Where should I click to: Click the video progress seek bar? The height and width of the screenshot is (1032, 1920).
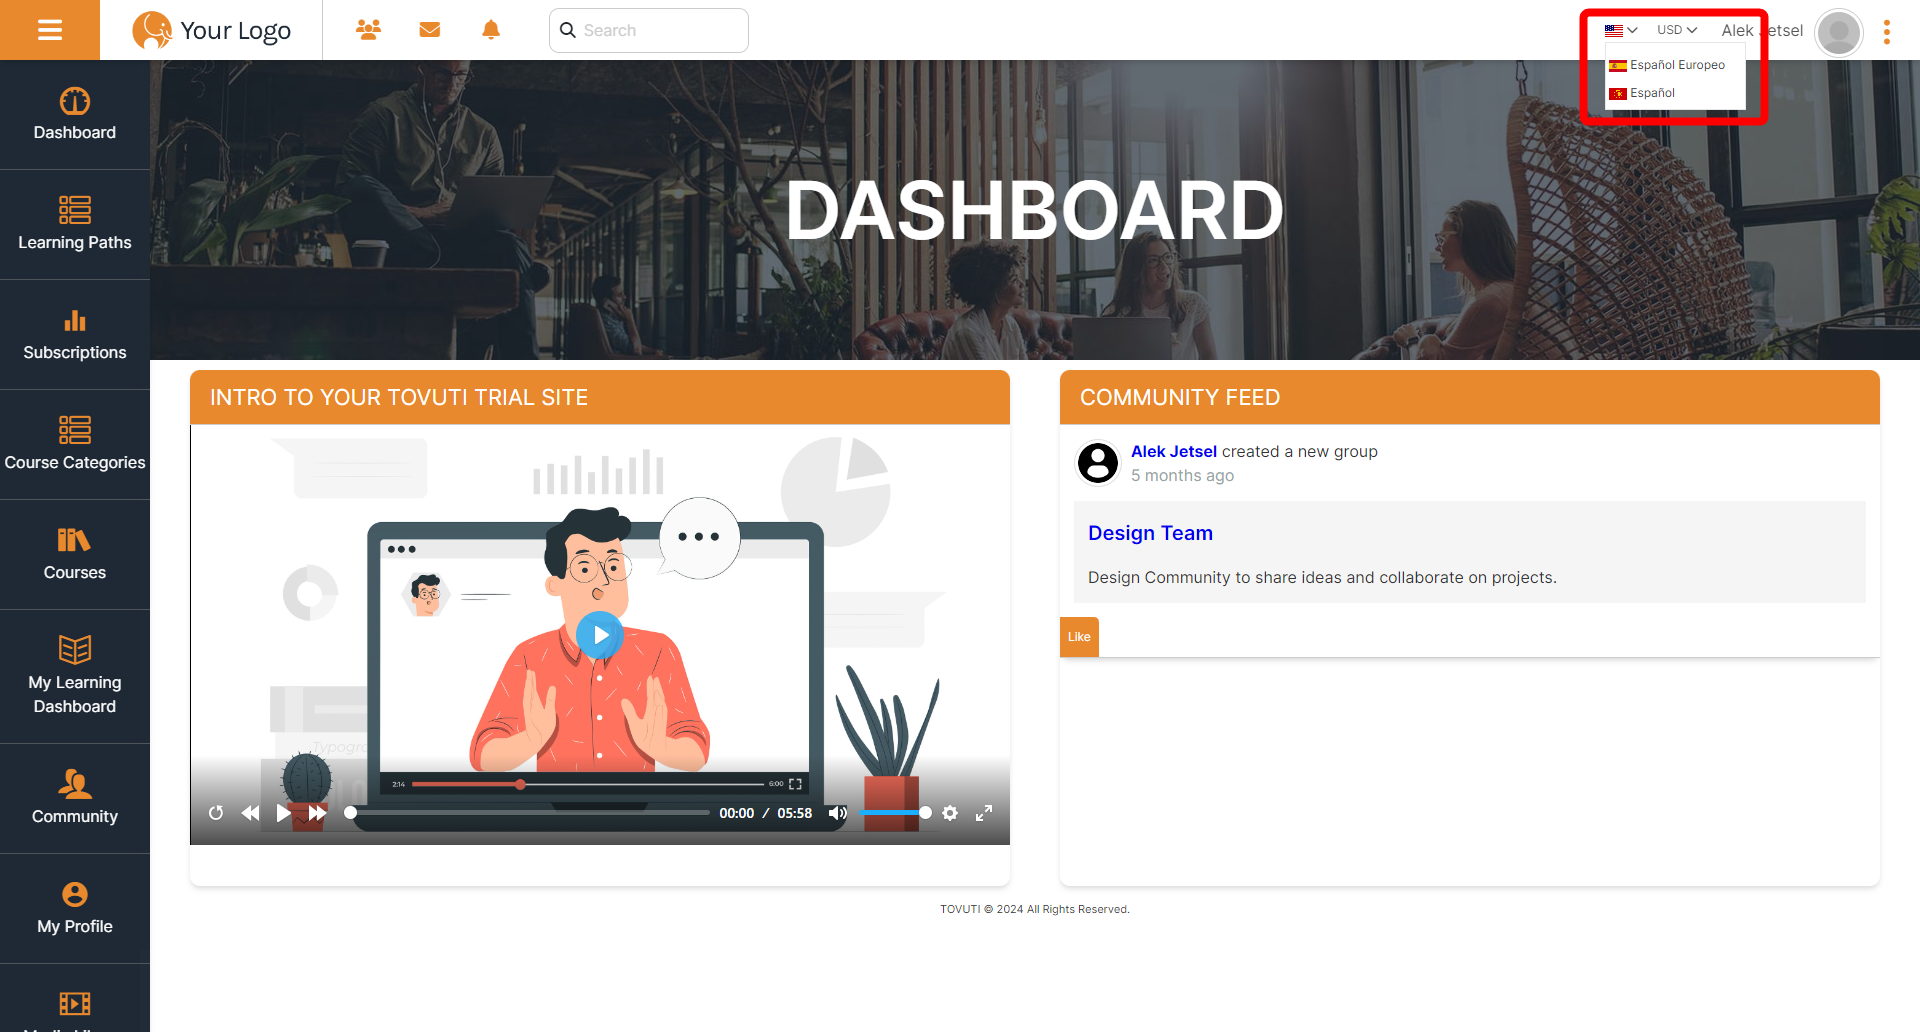pyautogui.click(x=528, y=813)
